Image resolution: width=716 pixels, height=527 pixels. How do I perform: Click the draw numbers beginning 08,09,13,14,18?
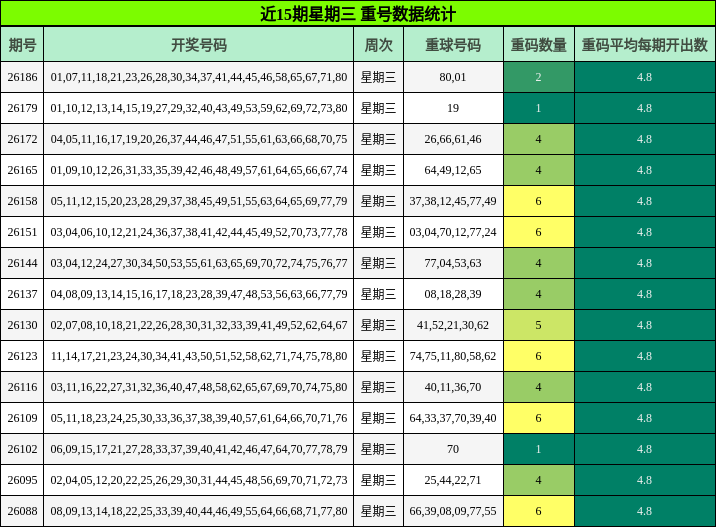click(199, 511)
